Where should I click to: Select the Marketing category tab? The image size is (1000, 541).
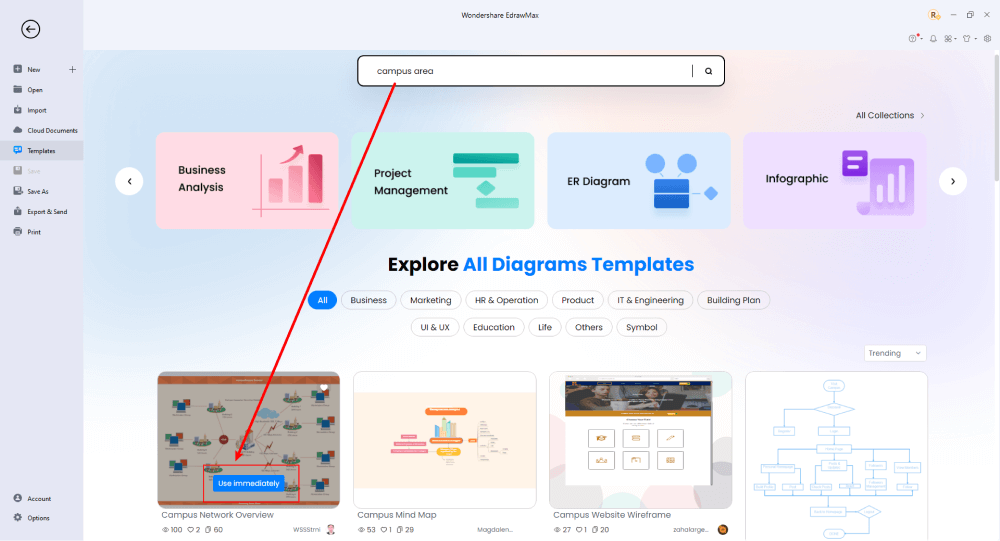430,300
